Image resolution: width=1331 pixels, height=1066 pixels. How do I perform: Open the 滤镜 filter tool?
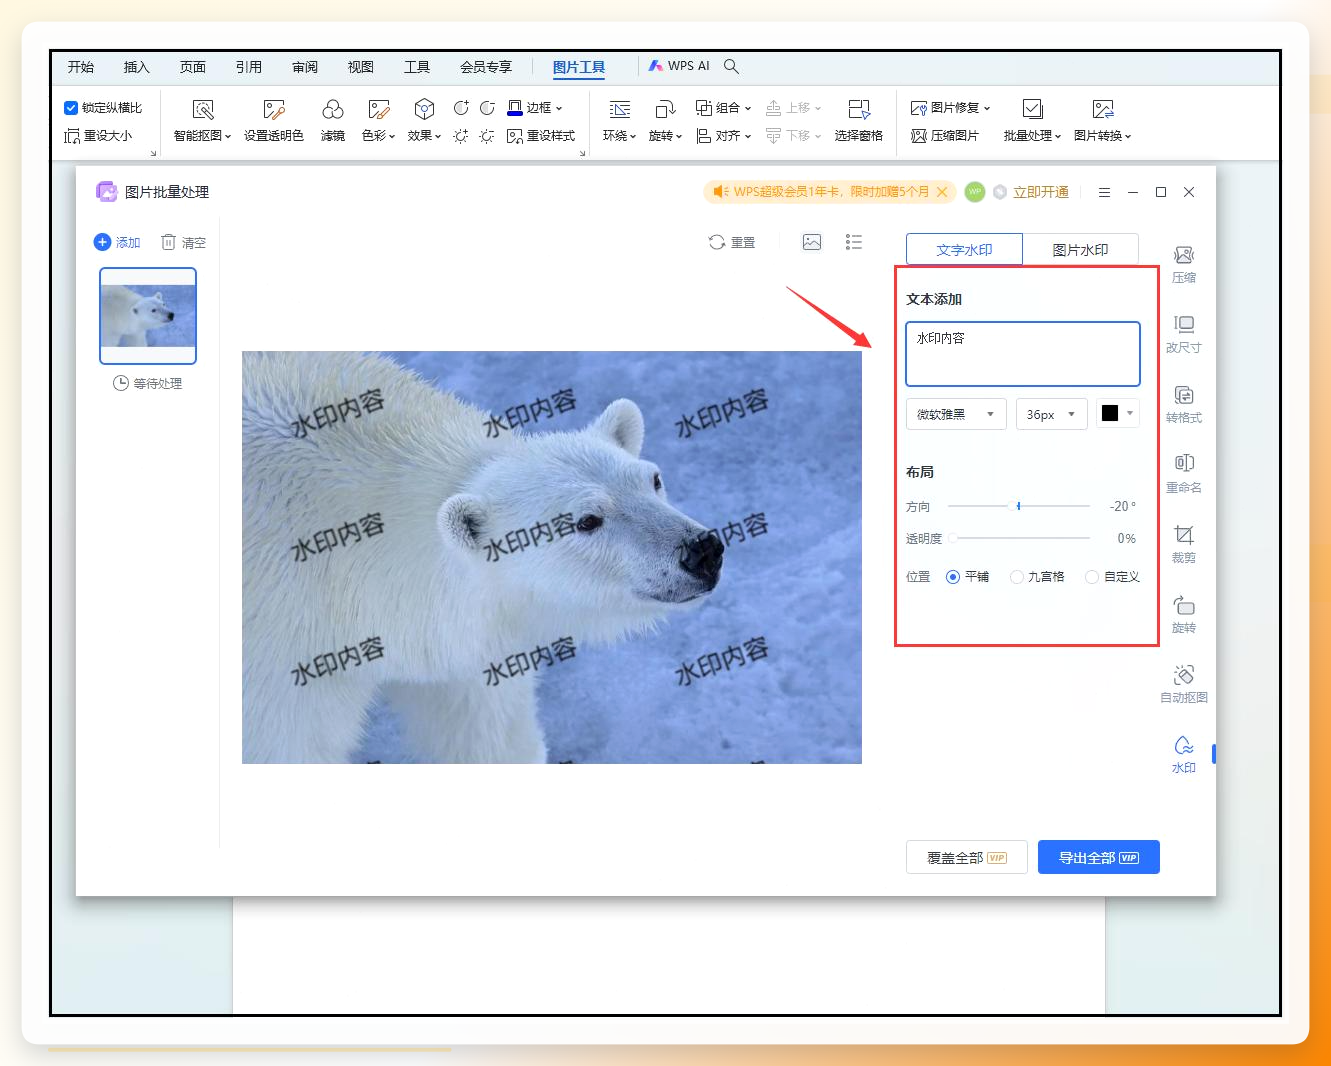click(333, 120)
